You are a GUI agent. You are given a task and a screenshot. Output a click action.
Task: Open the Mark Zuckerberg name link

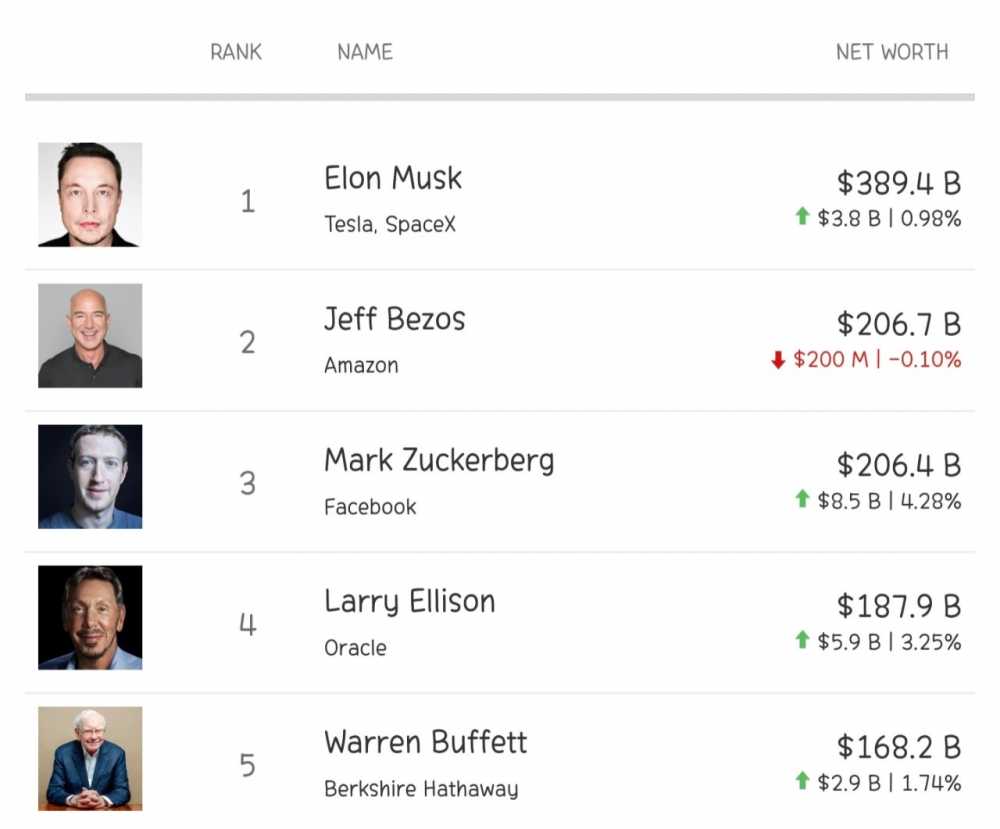pos(439,461)
